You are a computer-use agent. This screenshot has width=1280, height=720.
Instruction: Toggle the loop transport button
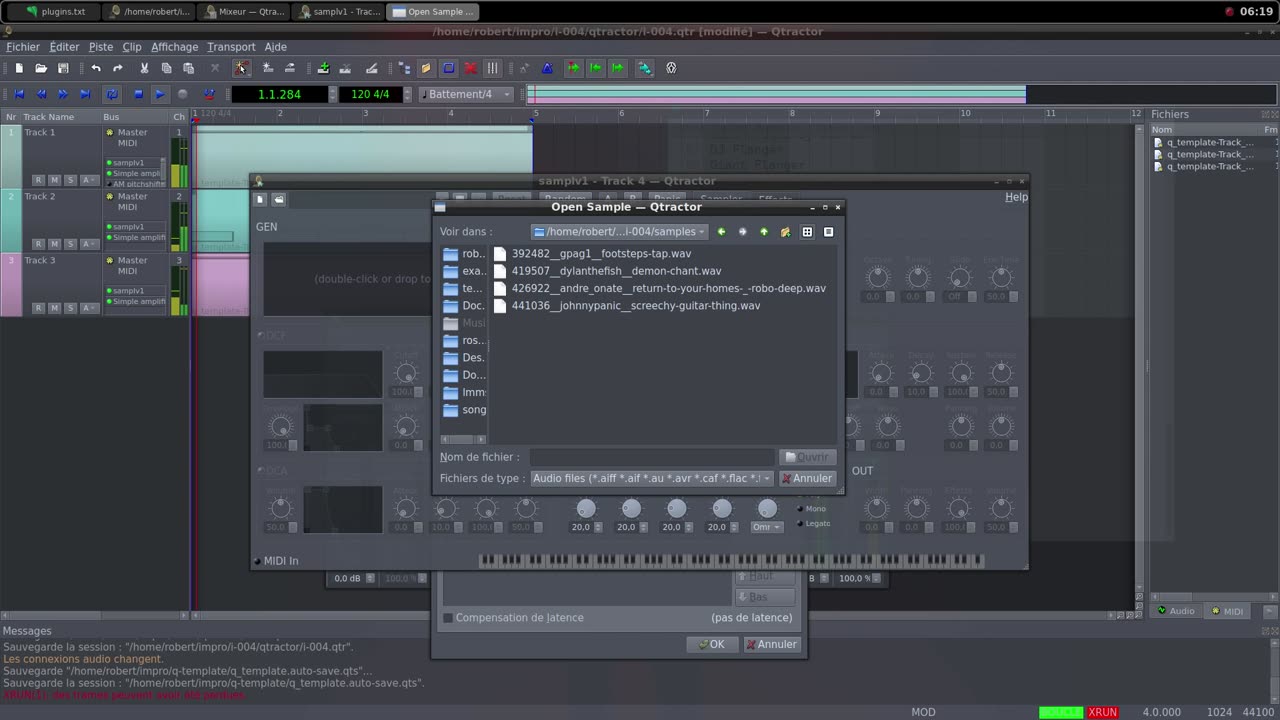112,94
